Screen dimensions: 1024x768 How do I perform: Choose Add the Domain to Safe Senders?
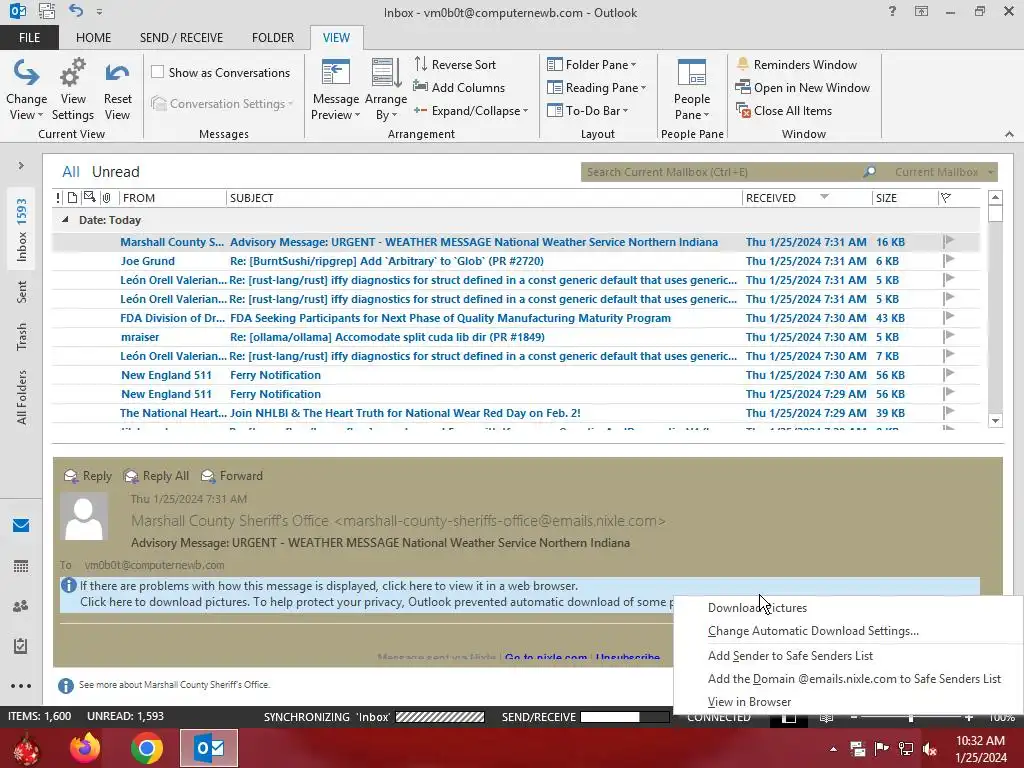(x=854, y=679)
